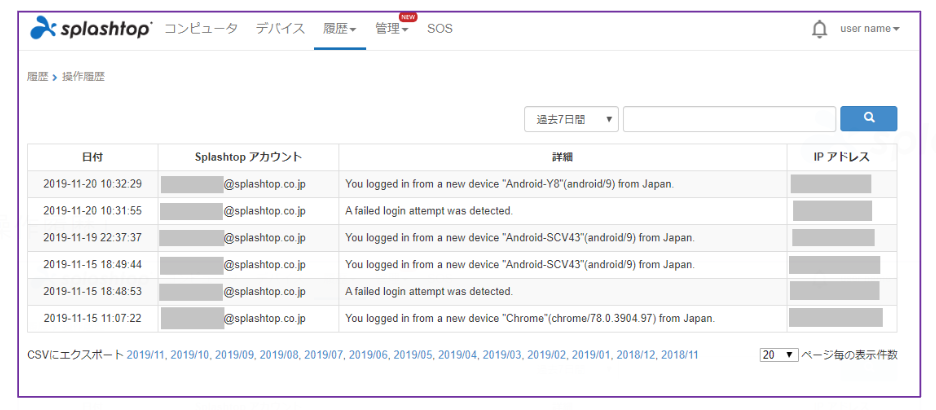This screenshot has height=410, width=936.
Task: Open the コンピュータ tab
Action: point(201,28)
